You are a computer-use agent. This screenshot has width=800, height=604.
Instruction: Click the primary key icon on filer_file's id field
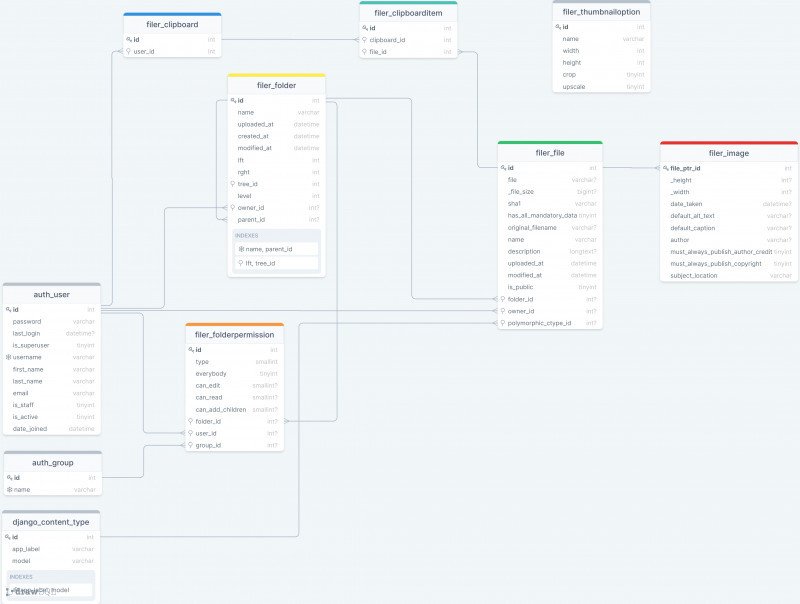(x=502, y=167)
